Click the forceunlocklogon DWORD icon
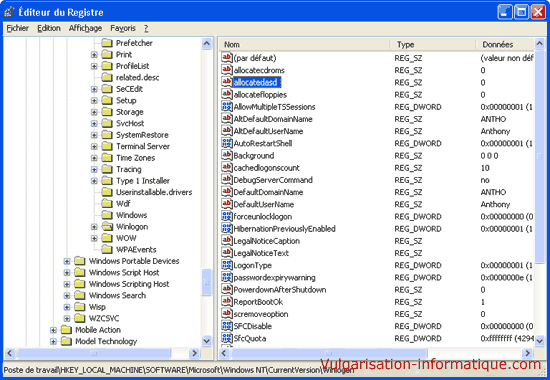This screenshot has width=550, height=380. coord(227,216)
